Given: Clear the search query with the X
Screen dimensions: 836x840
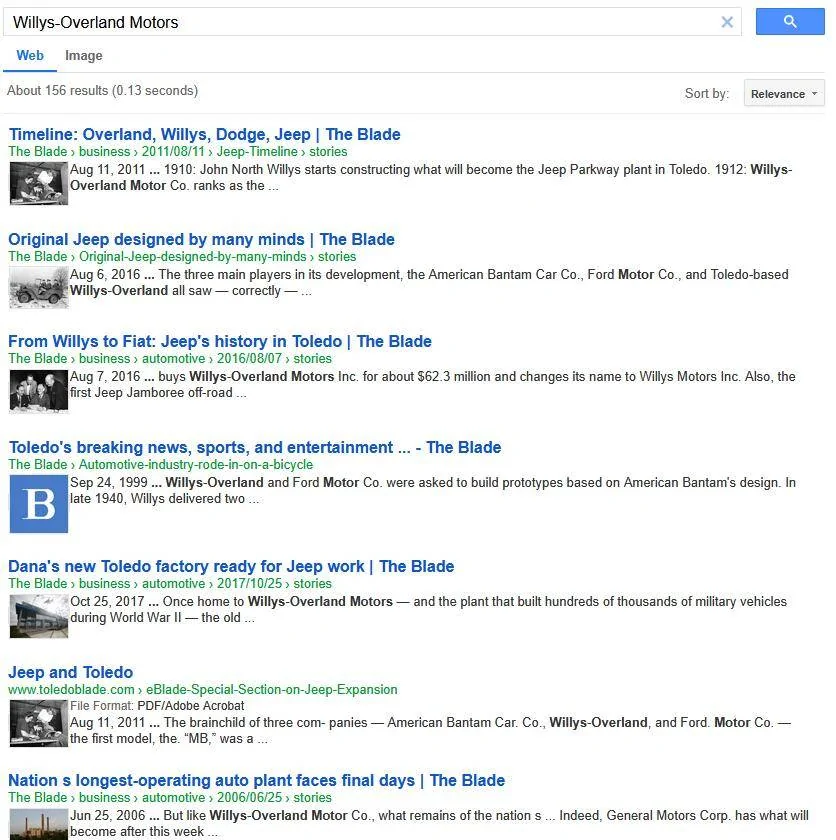Looking at the screenshot, I should tap(727, 22).
